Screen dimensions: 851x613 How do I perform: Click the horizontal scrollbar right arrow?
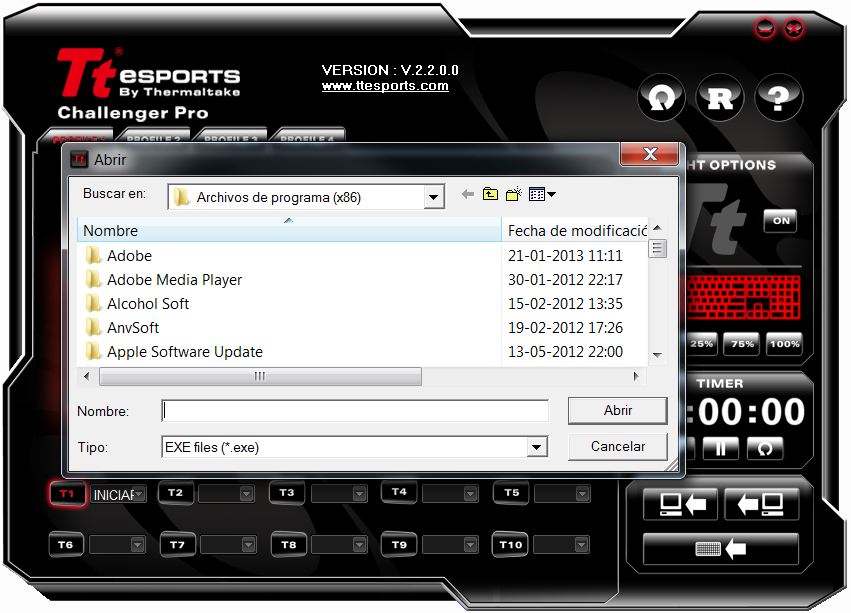636,376
